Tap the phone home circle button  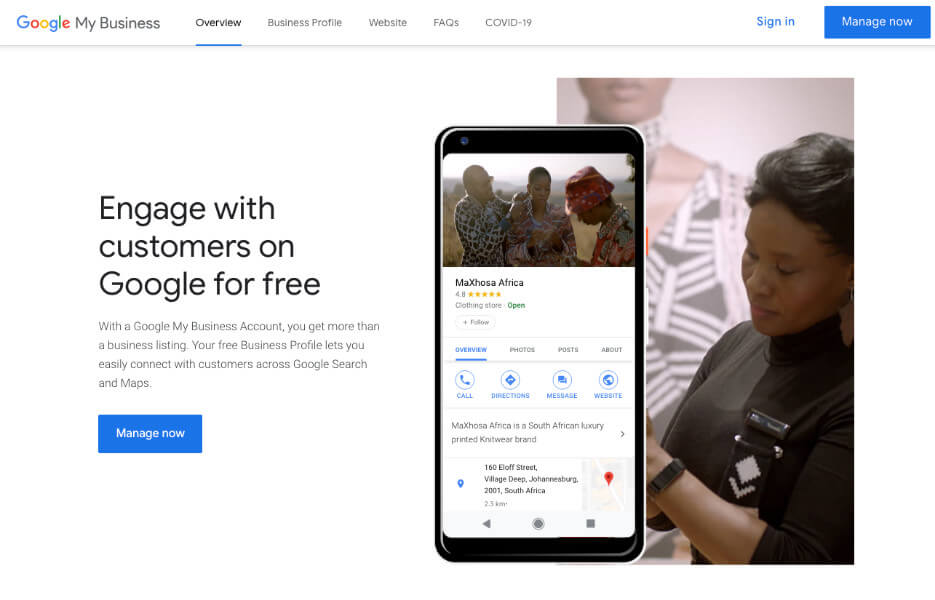[538, 524]
